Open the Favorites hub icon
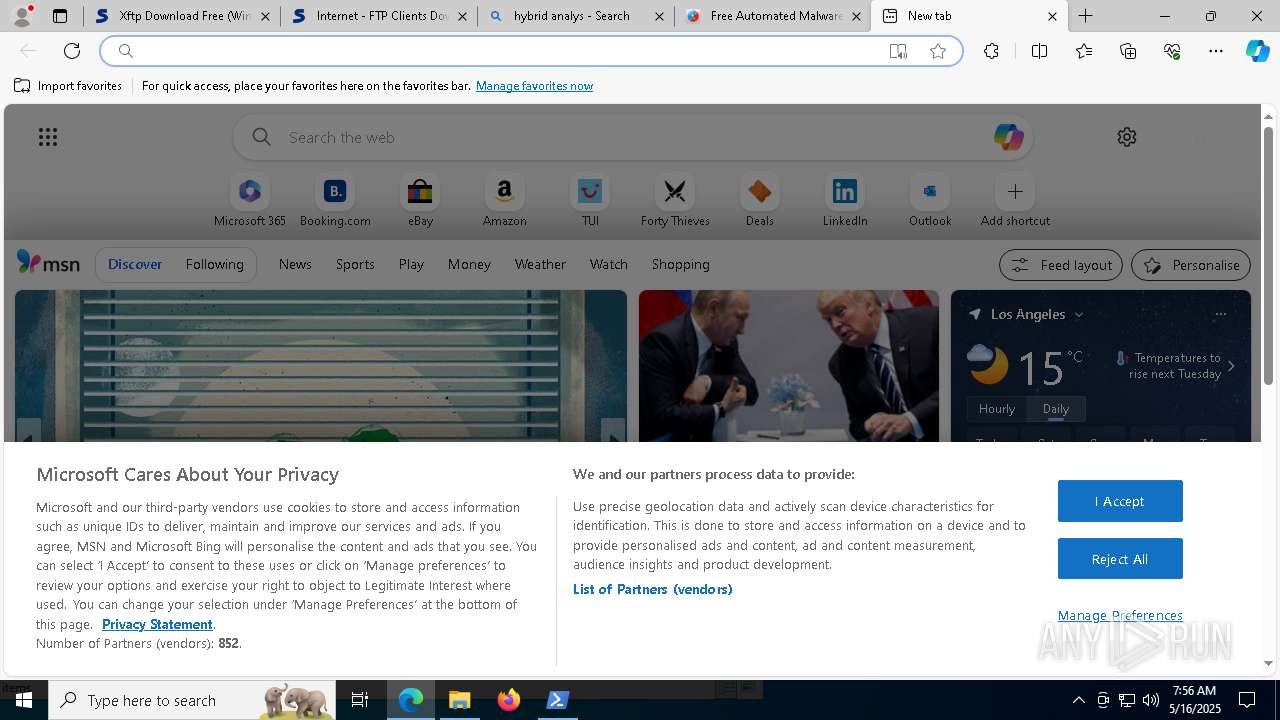1280x720 pixels. click(1084, 51)
